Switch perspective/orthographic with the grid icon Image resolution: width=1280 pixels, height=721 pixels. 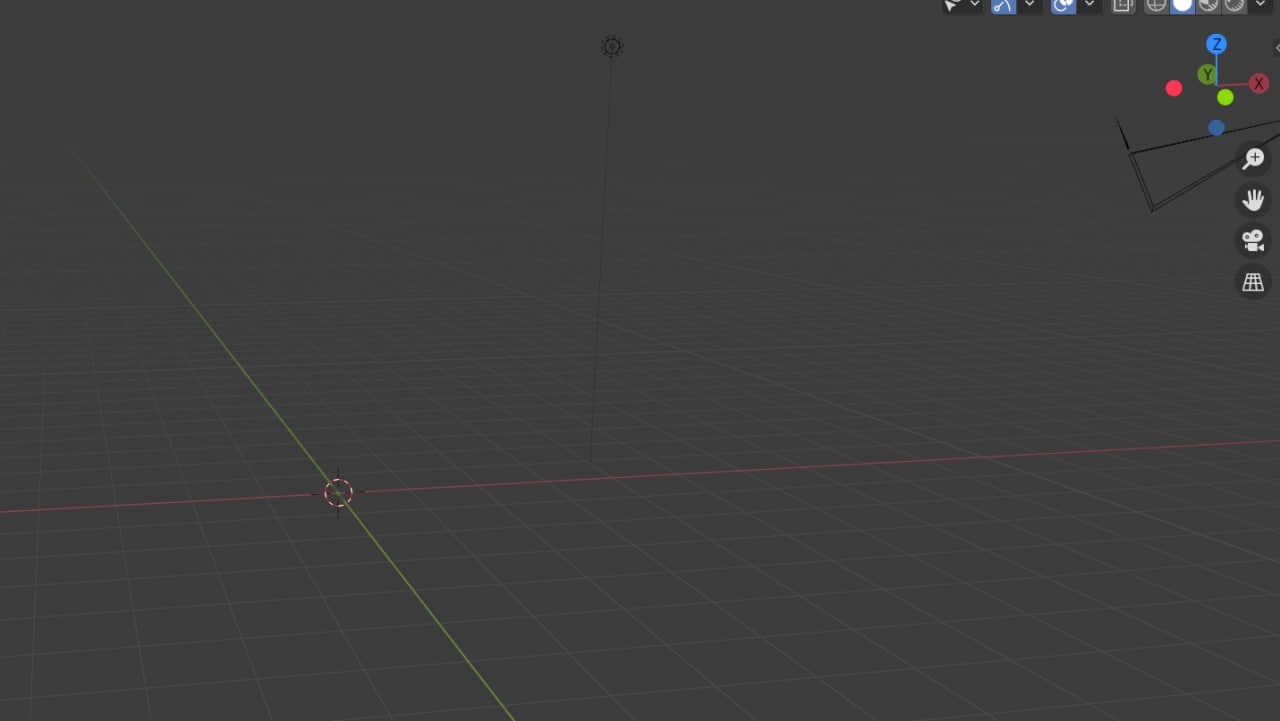click(1253, 283)
